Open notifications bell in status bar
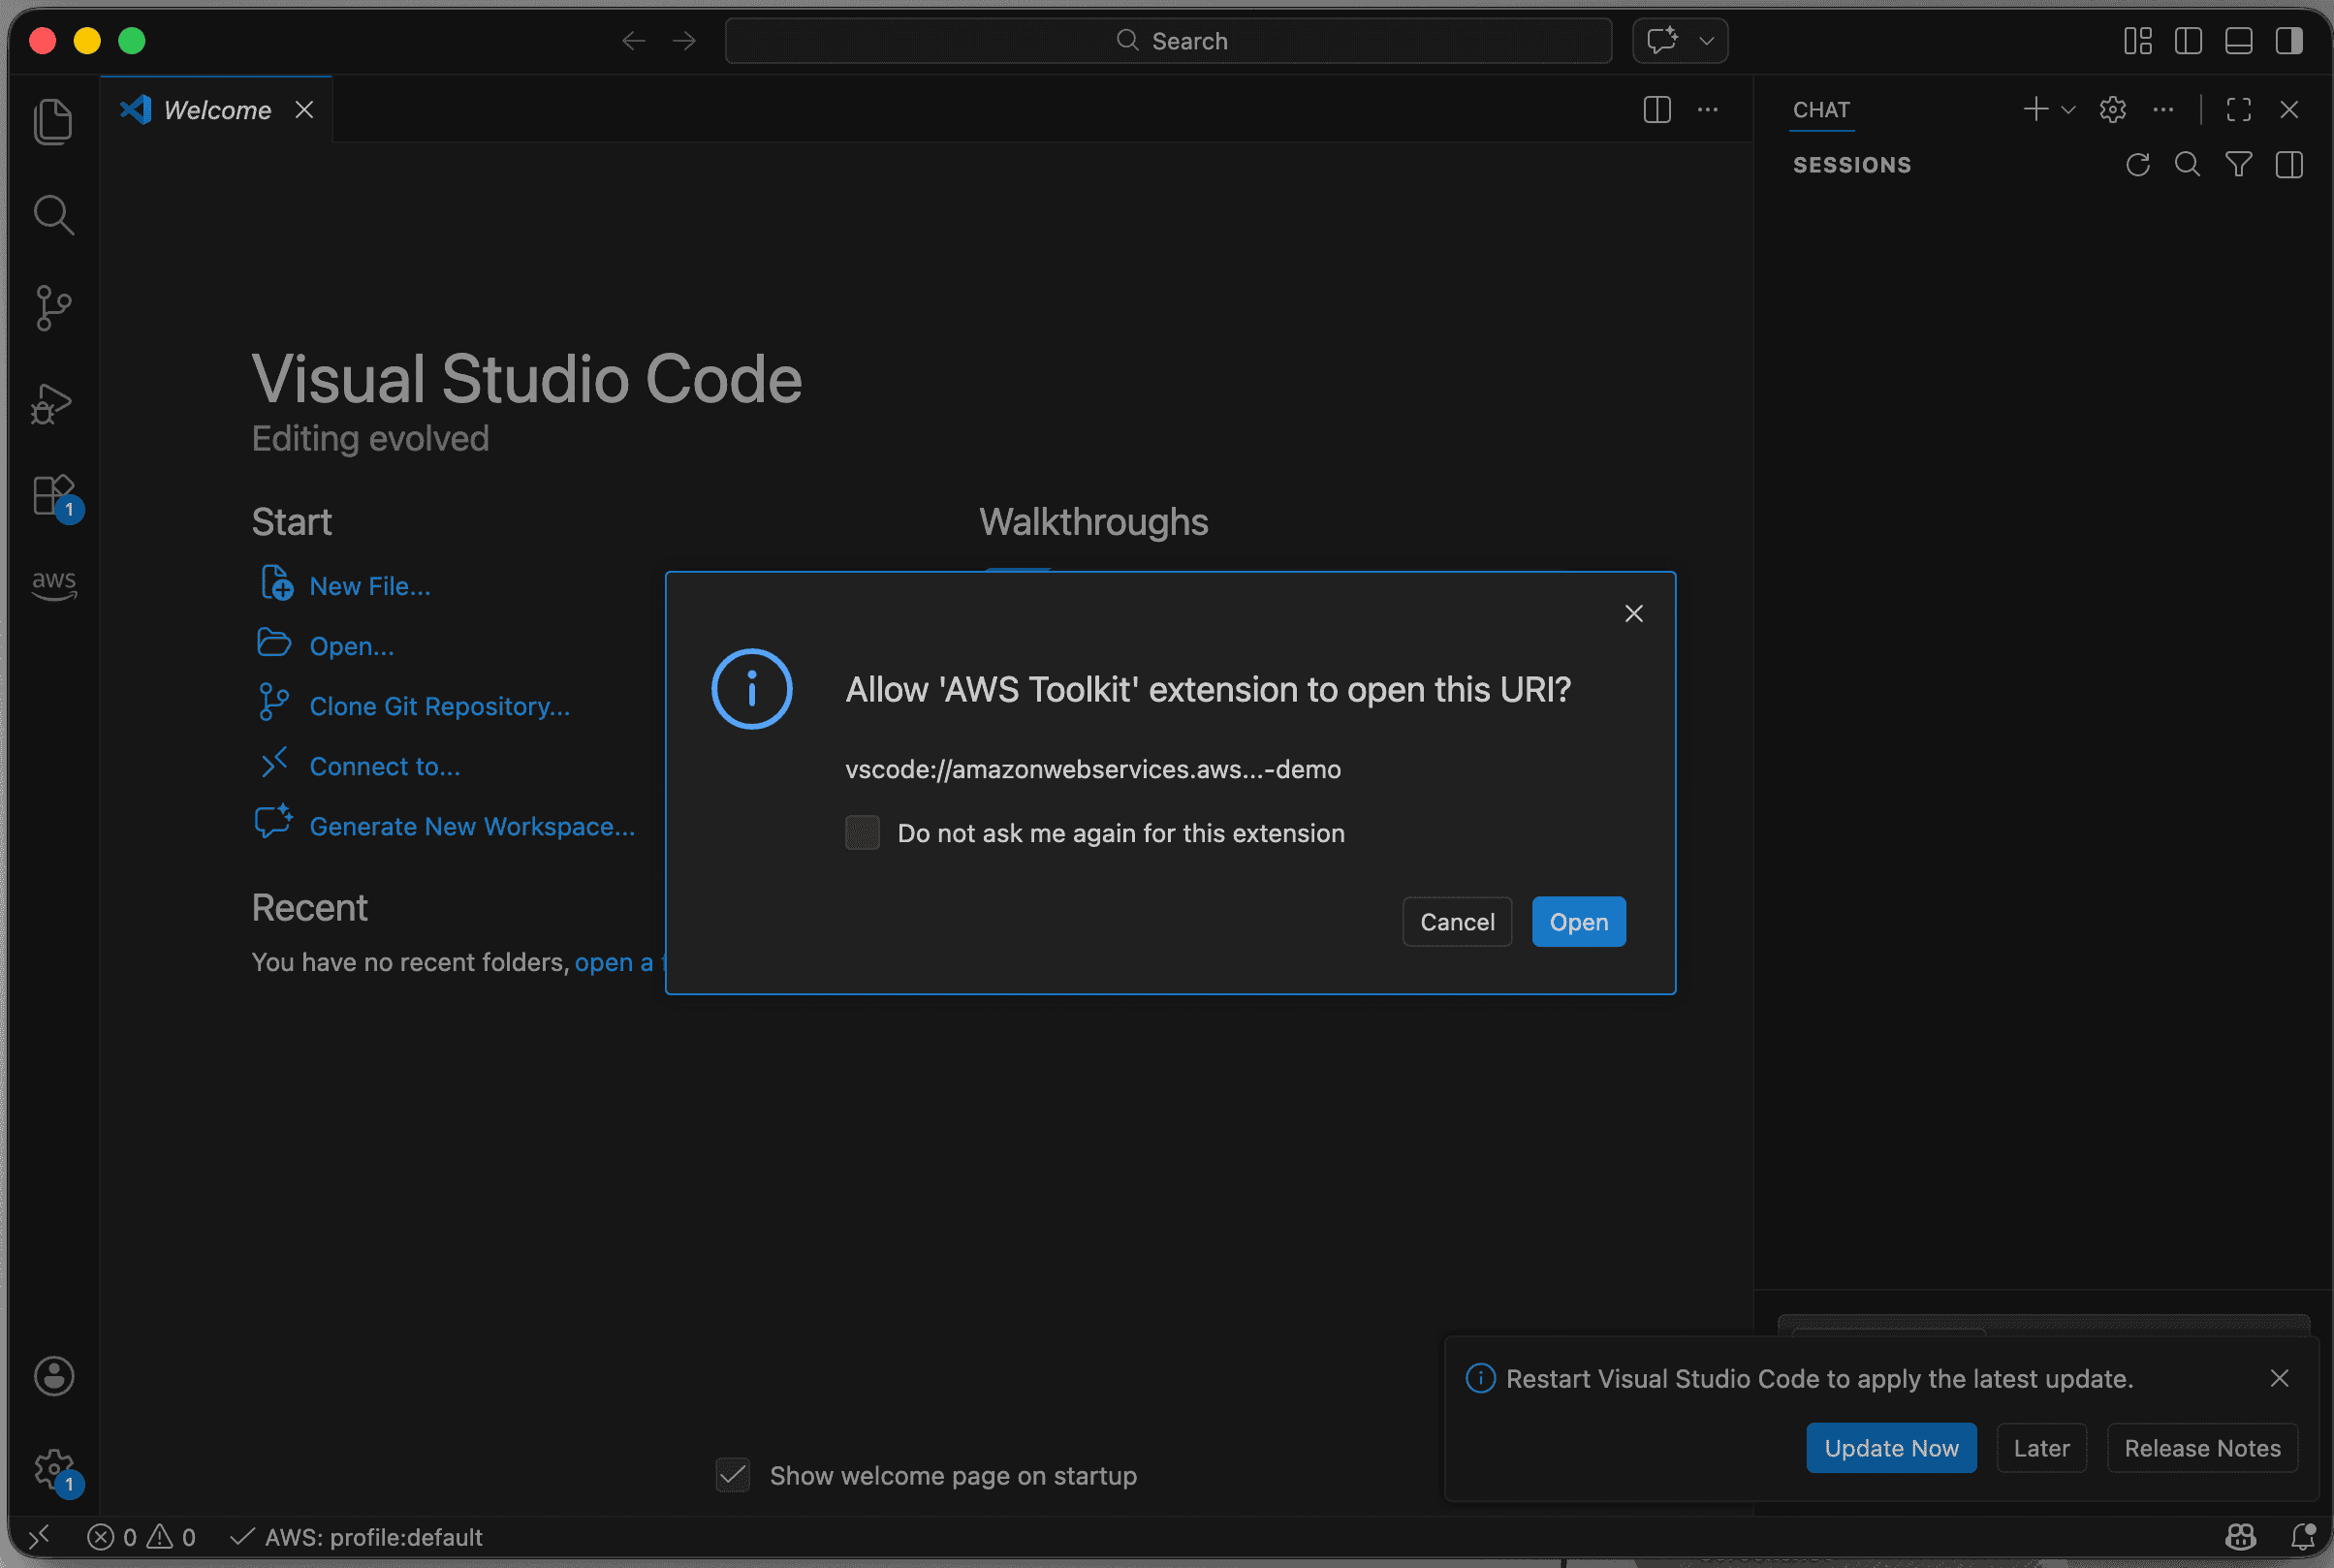Screen dimensions: 2334x1568 pos(2303,1536)
